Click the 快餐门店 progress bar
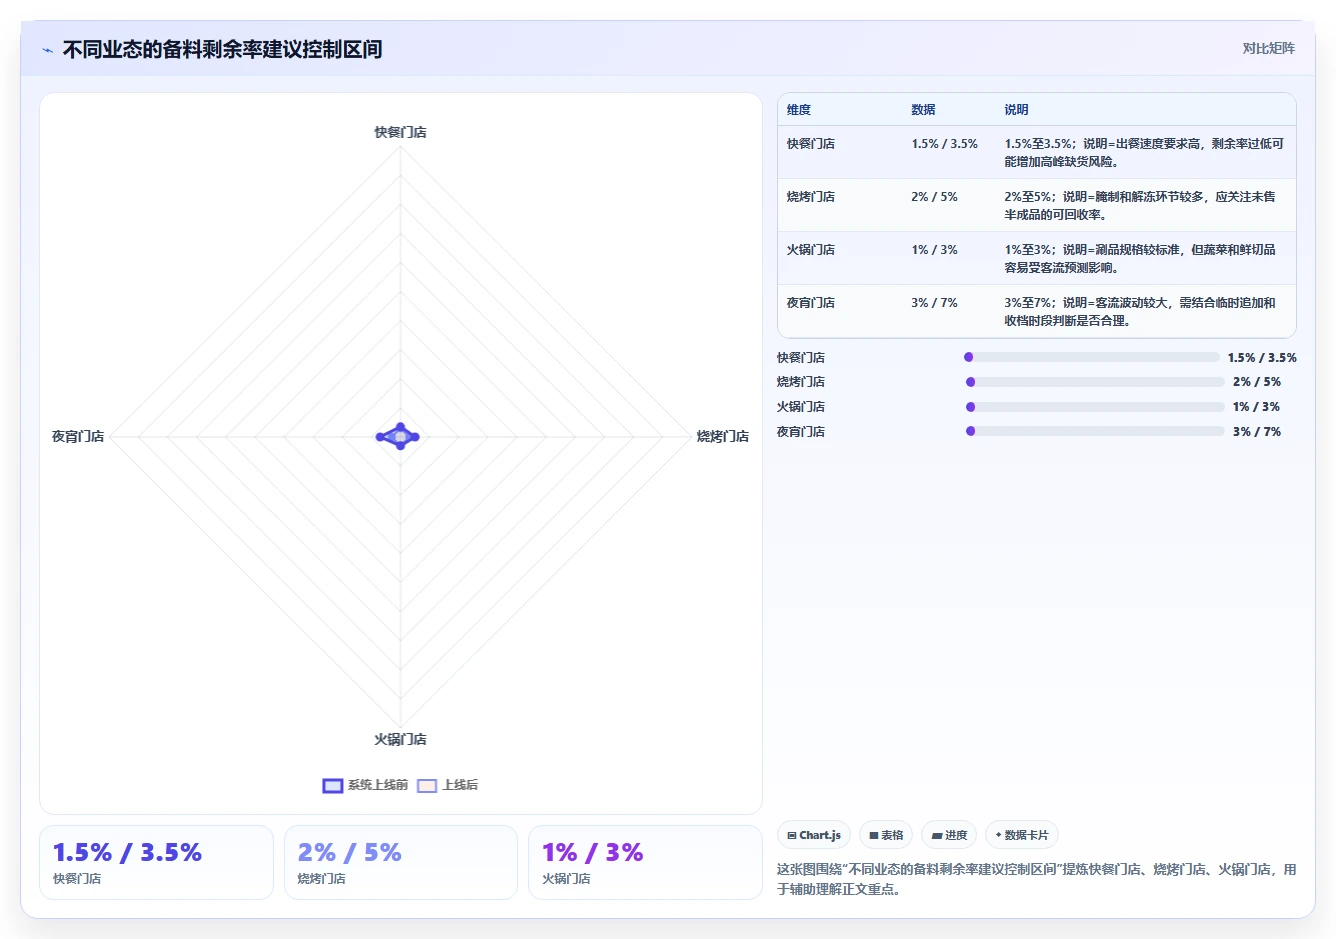 coord(1092,357)
